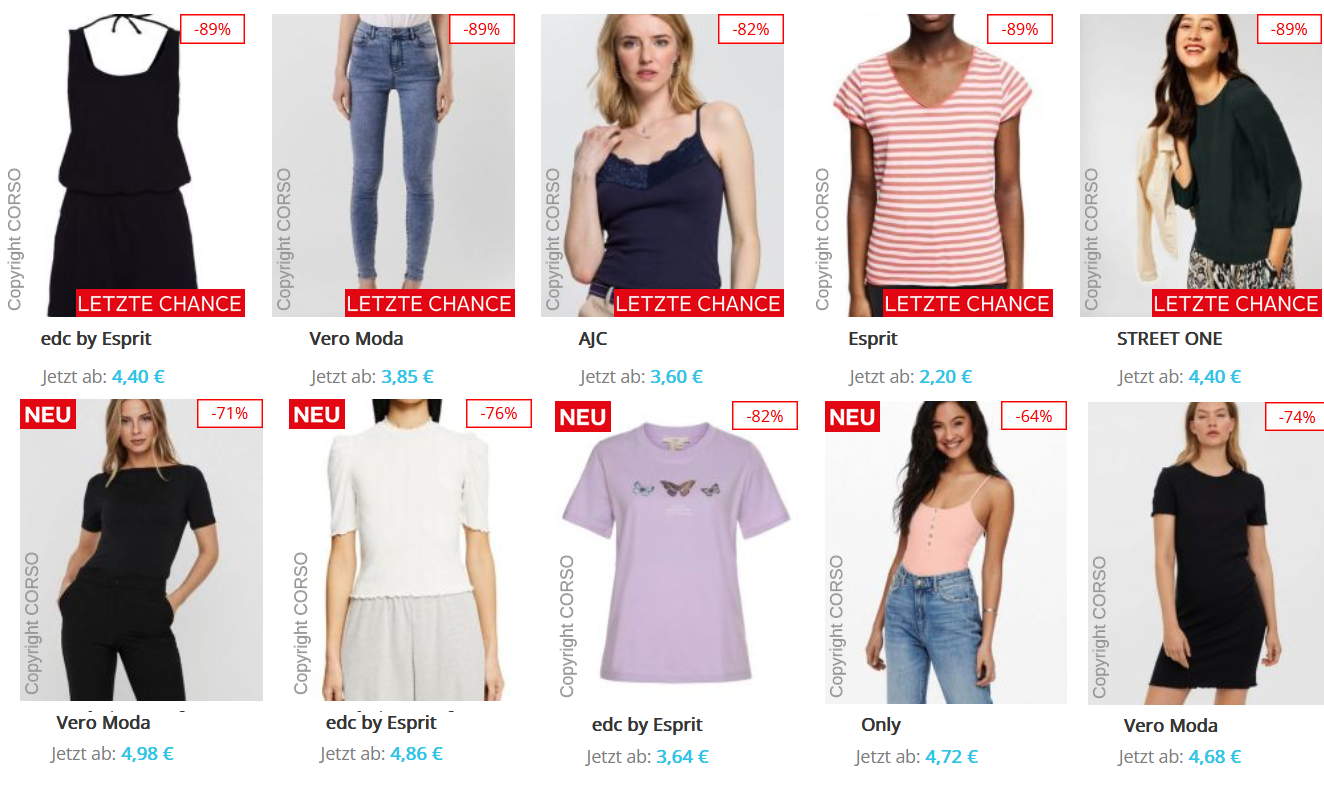Open the AJC navy lace top image
Image resolution: width=1324 pixels, height=790 pixels.
coord(662,165)
